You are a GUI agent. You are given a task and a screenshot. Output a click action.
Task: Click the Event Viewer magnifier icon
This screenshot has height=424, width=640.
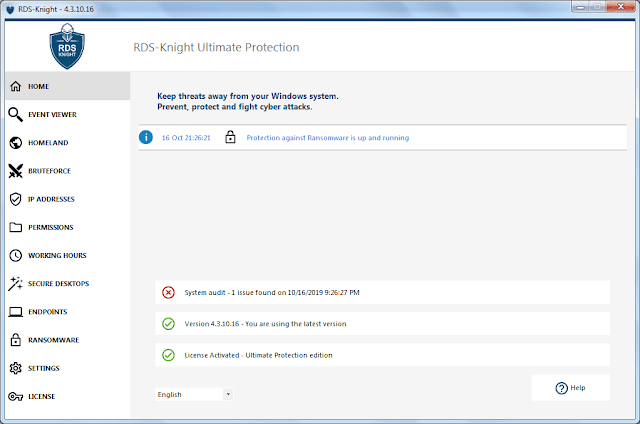[16, 115]
